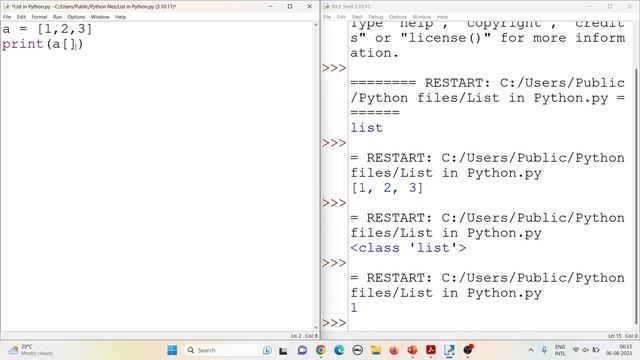The image size is (640, 360).
Task: Launch Microsoft Edge from the taskbar
Action: [x=339, y=350]
